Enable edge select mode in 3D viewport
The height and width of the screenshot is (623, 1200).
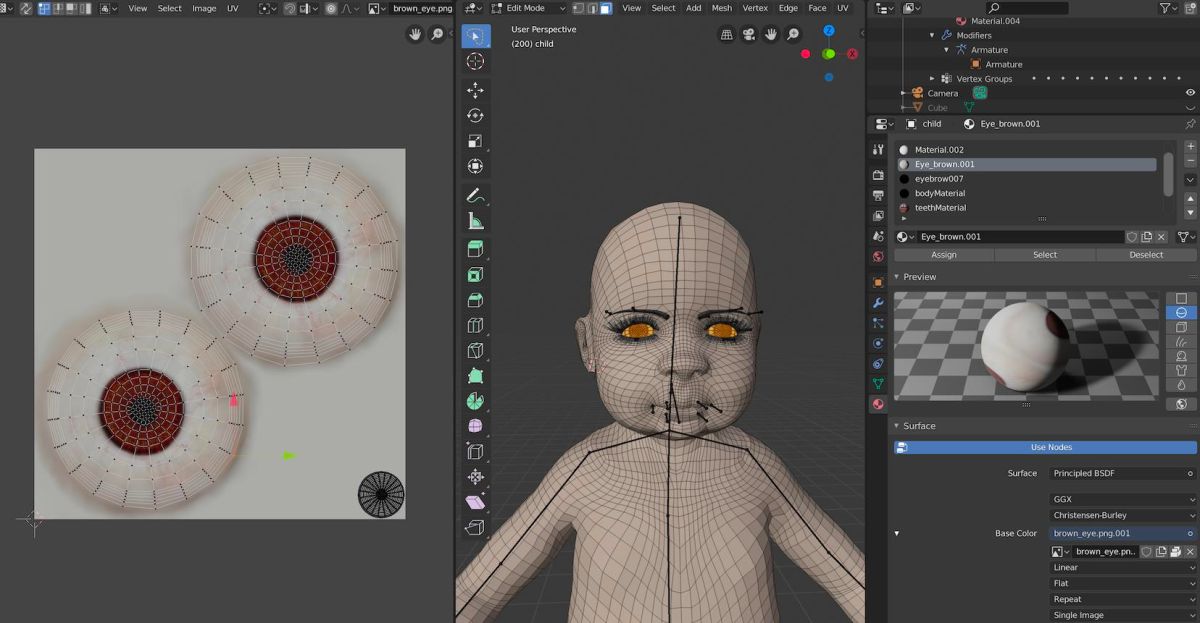pos(592,8)
